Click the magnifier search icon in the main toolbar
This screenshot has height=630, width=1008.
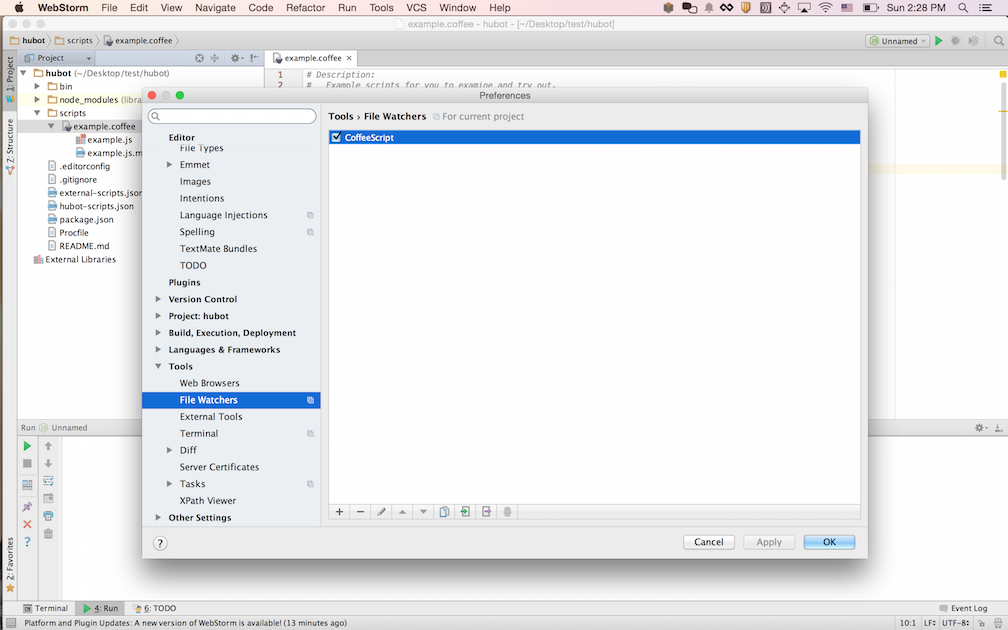coord(998,40)
